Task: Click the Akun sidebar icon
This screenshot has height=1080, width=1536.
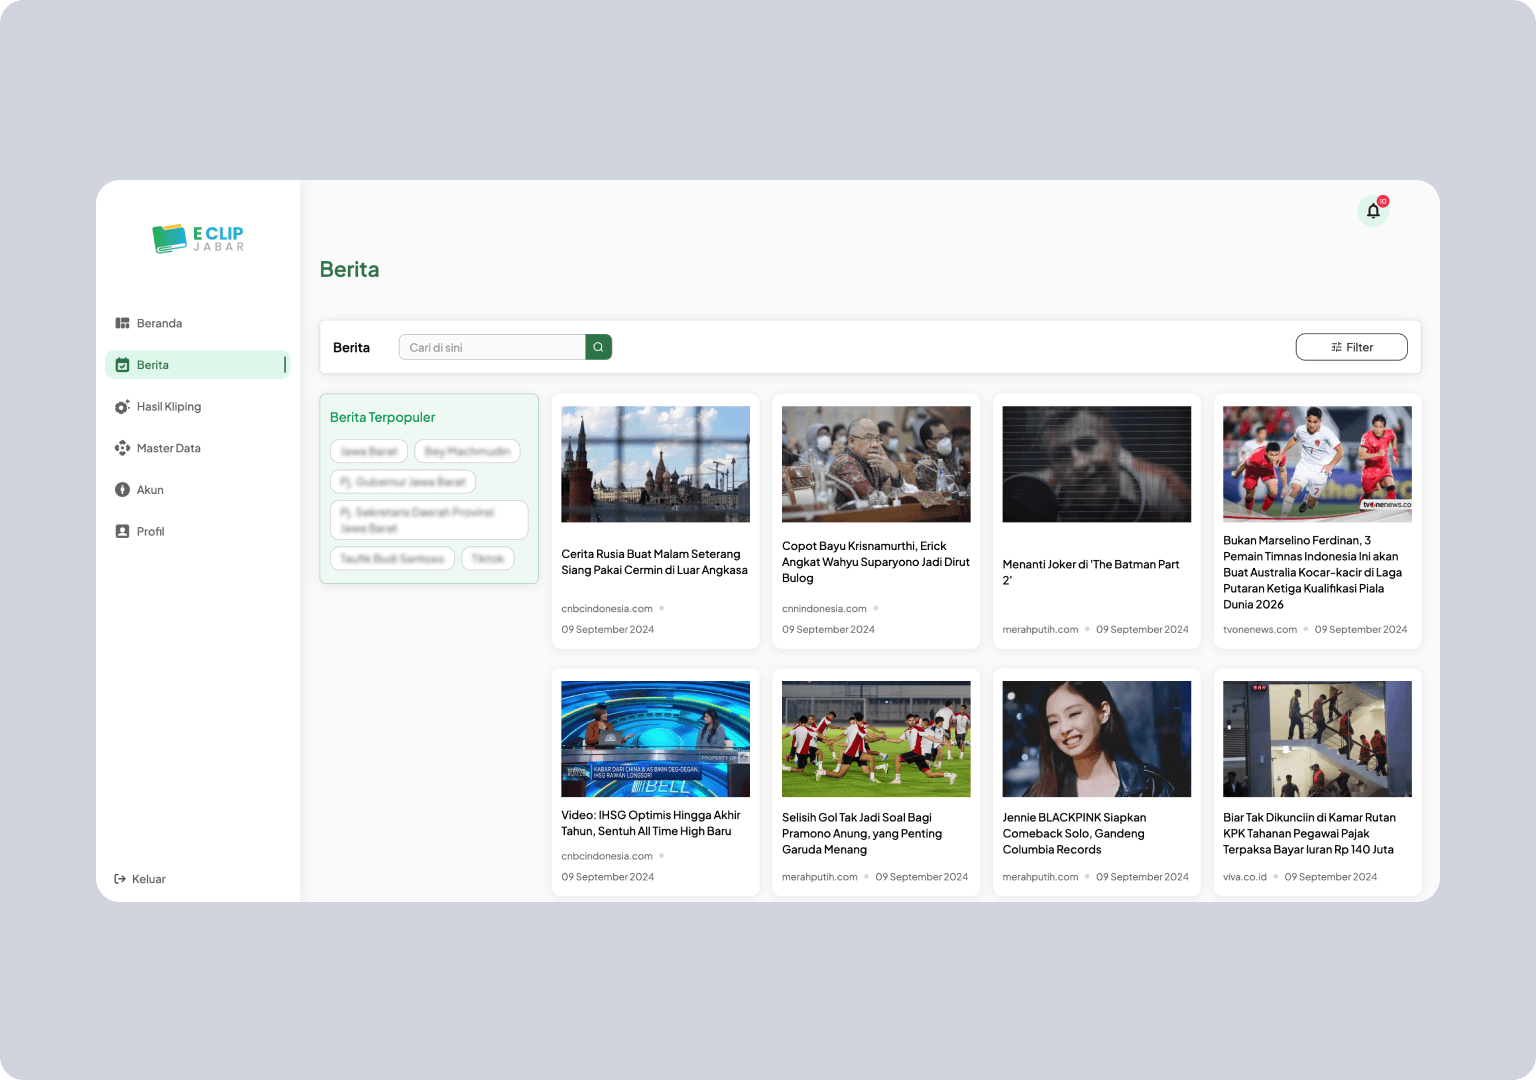Action: click(122, 490)
